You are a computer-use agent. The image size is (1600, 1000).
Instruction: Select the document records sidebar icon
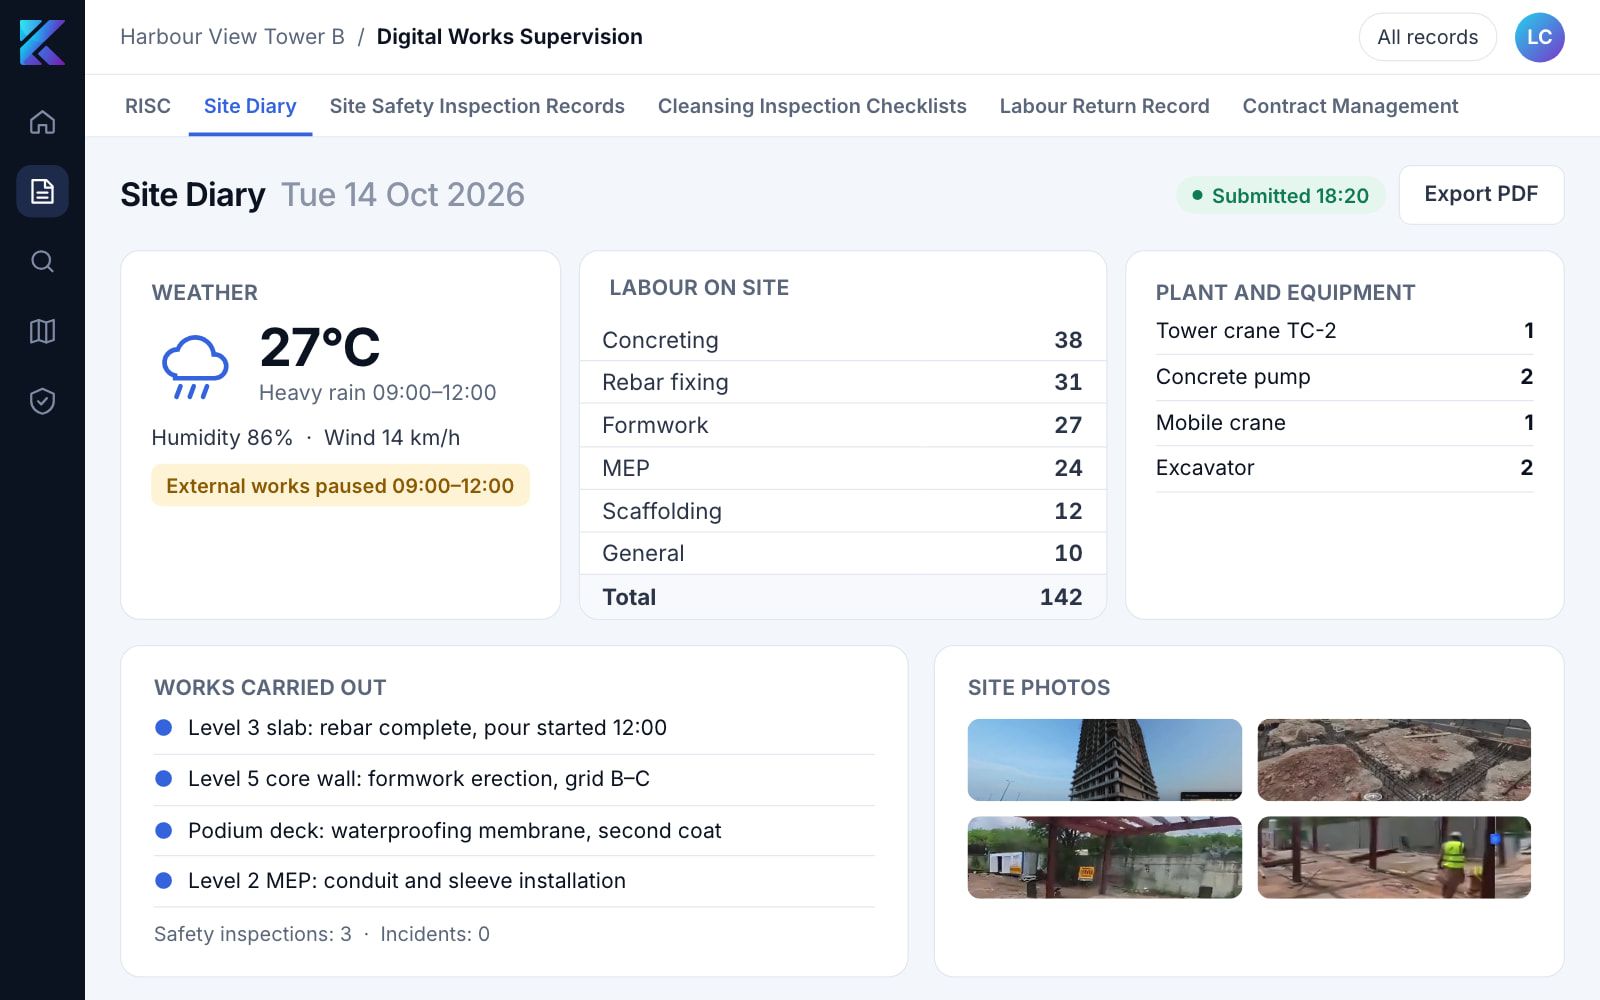coord(42,191)
